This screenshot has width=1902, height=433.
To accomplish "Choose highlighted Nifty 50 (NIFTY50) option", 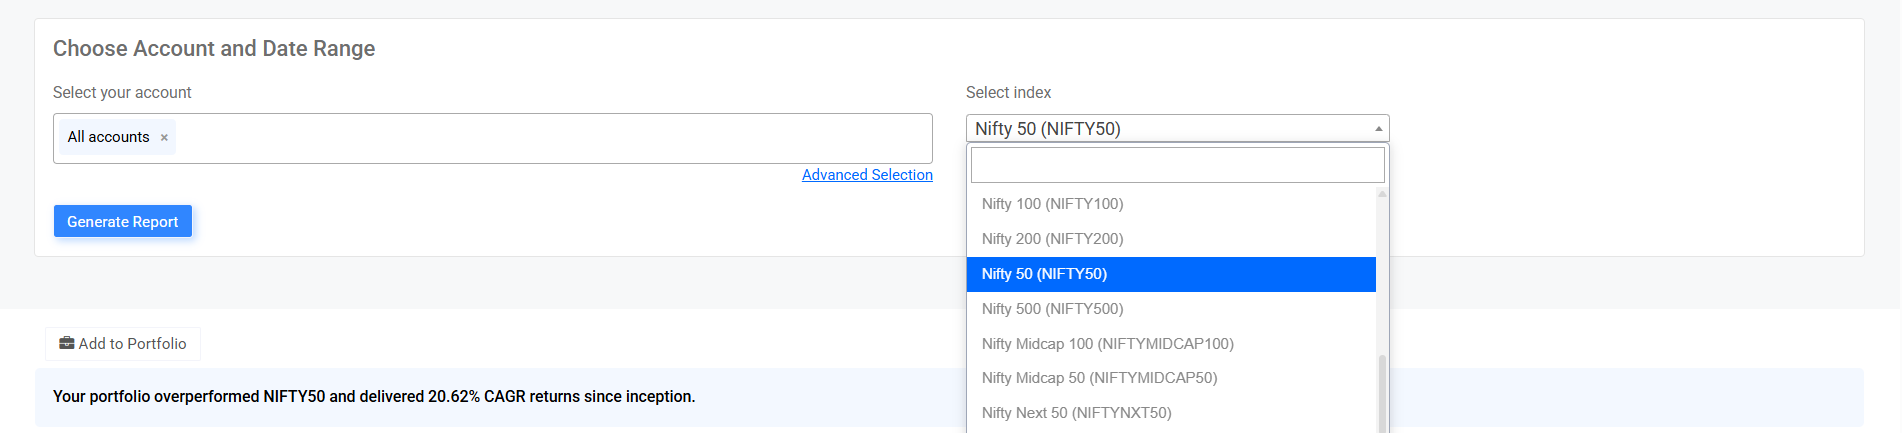I will pyautogui.click(x=1171, y=274).
